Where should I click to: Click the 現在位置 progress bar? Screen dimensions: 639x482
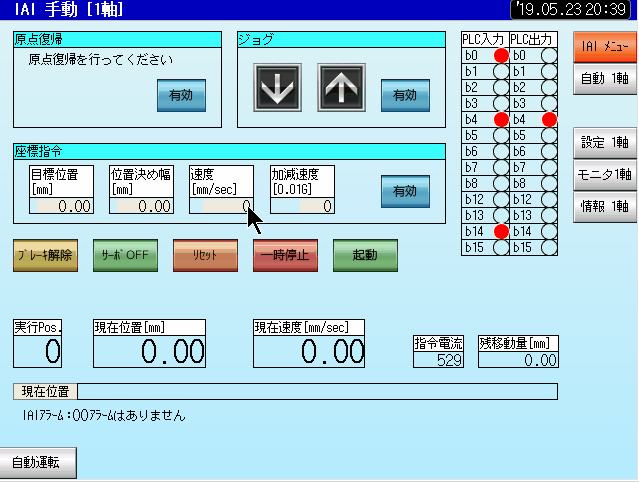pyautogui.click(x=317, y=392)
